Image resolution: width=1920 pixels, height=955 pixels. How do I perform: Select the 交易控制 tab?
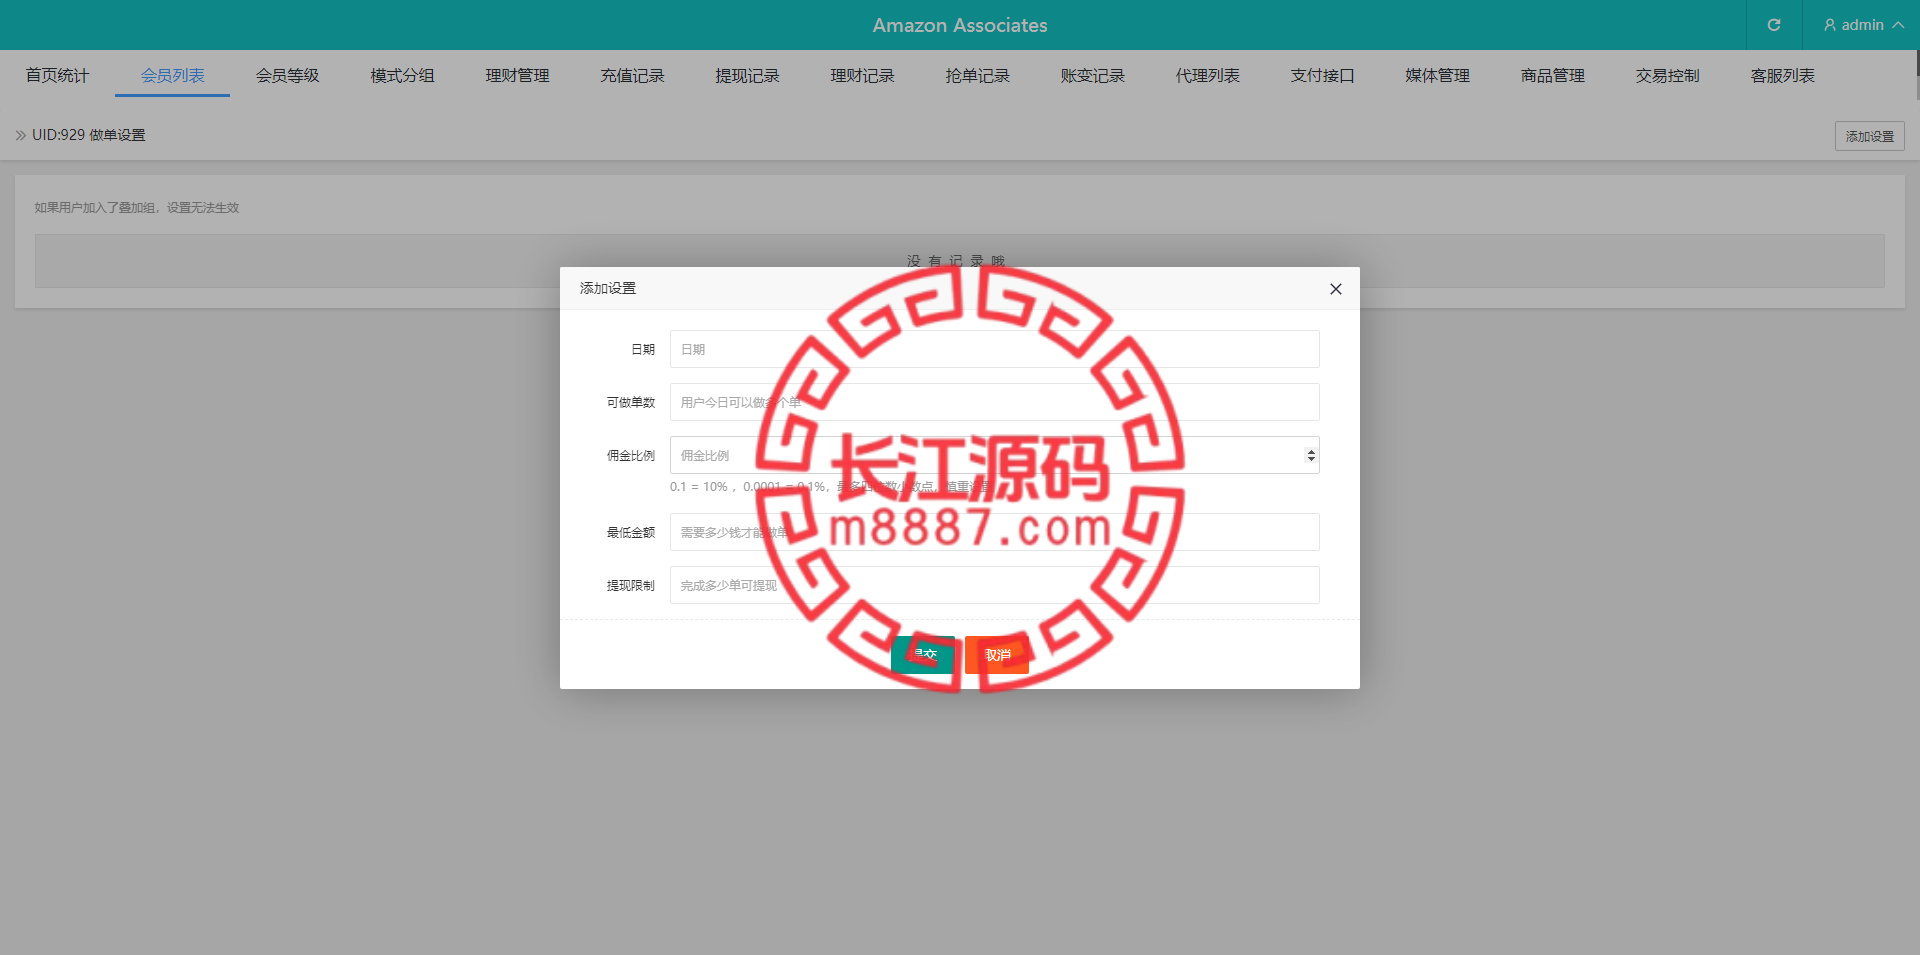pyautogui.click(x=1667, y=75)
